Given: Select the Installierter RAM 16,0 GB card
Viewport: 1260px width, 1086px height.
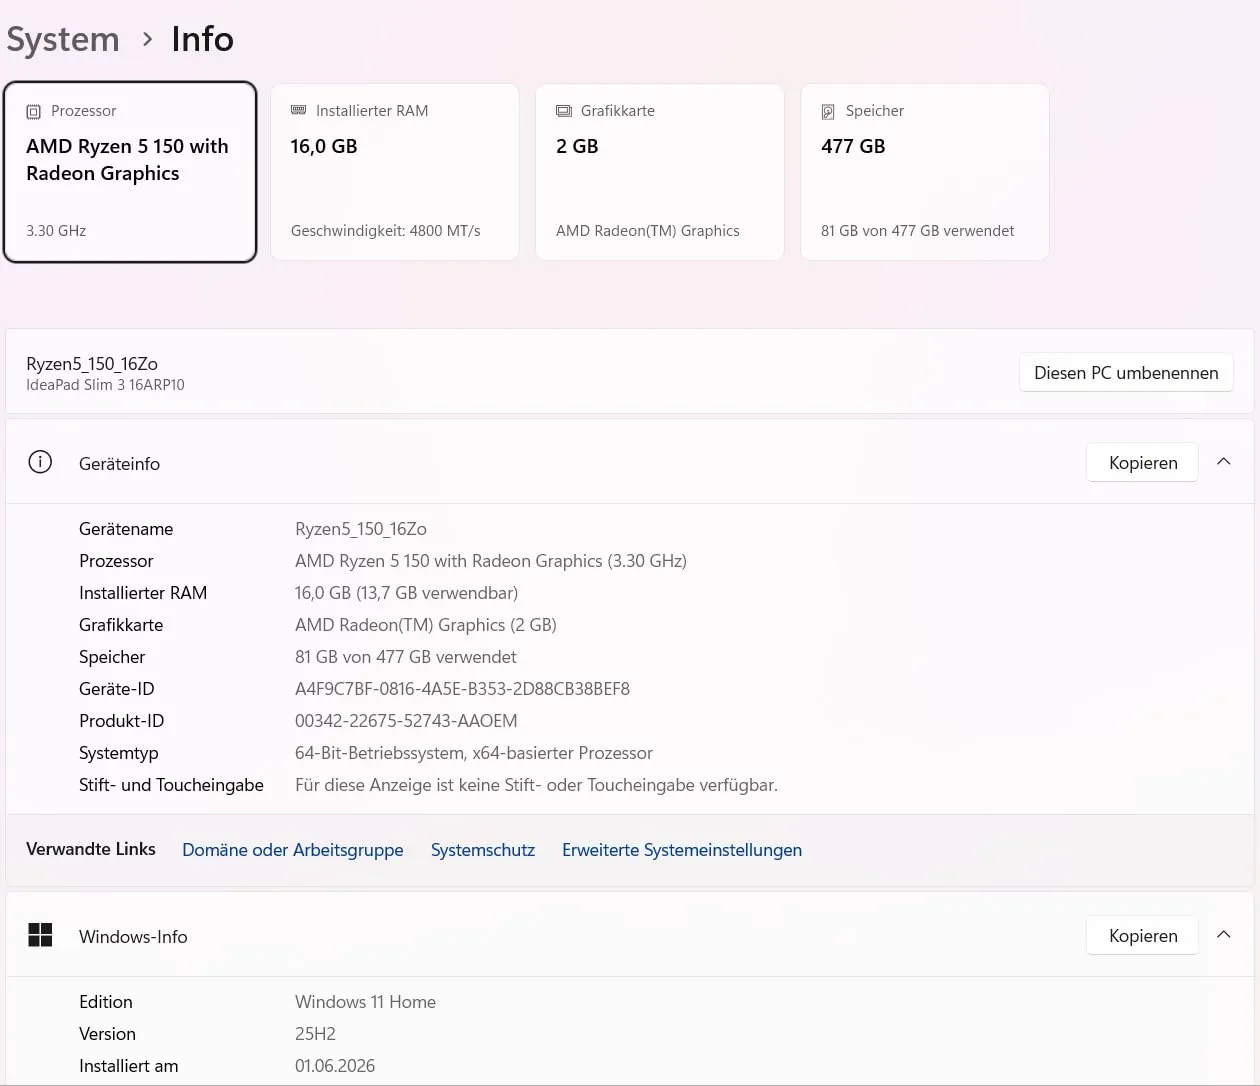Looking at the screenshot, I should pyautogui.click(x=395, y=172).
